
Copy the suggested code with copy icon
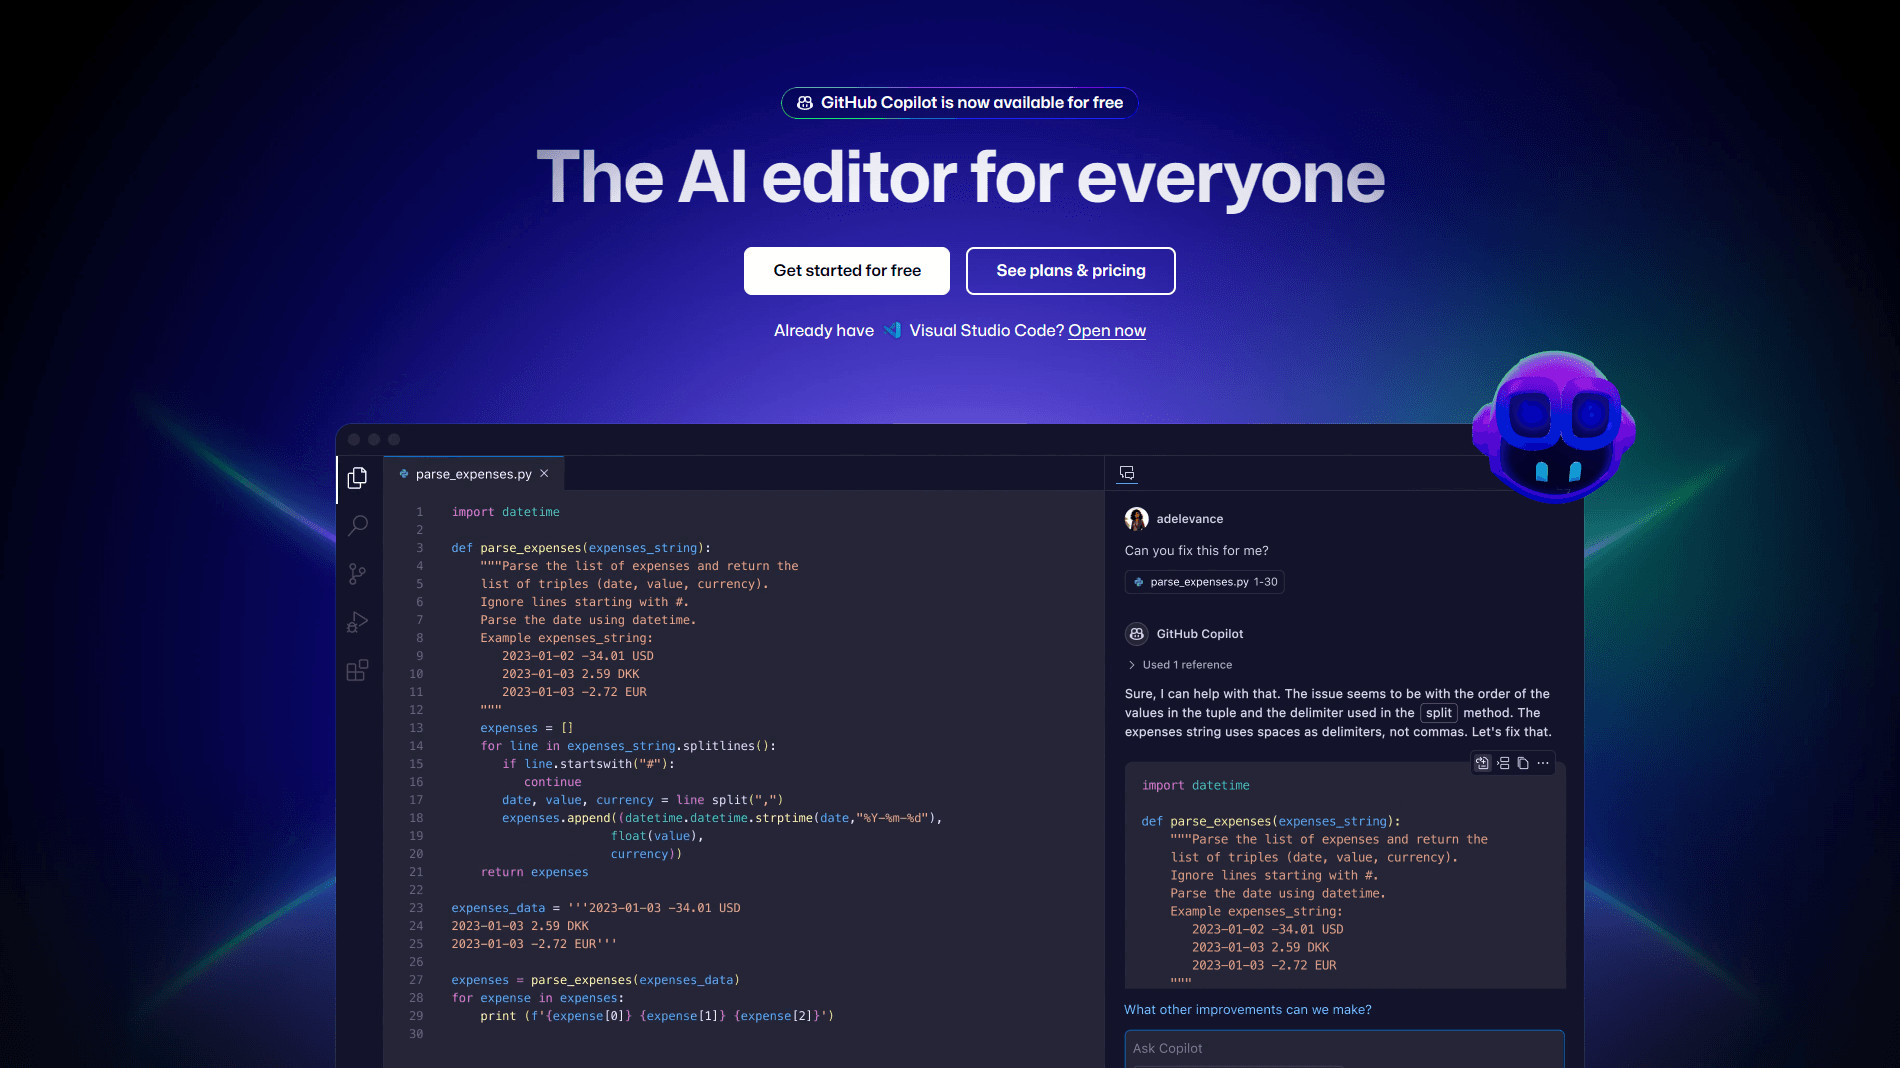coord(1523,763)
